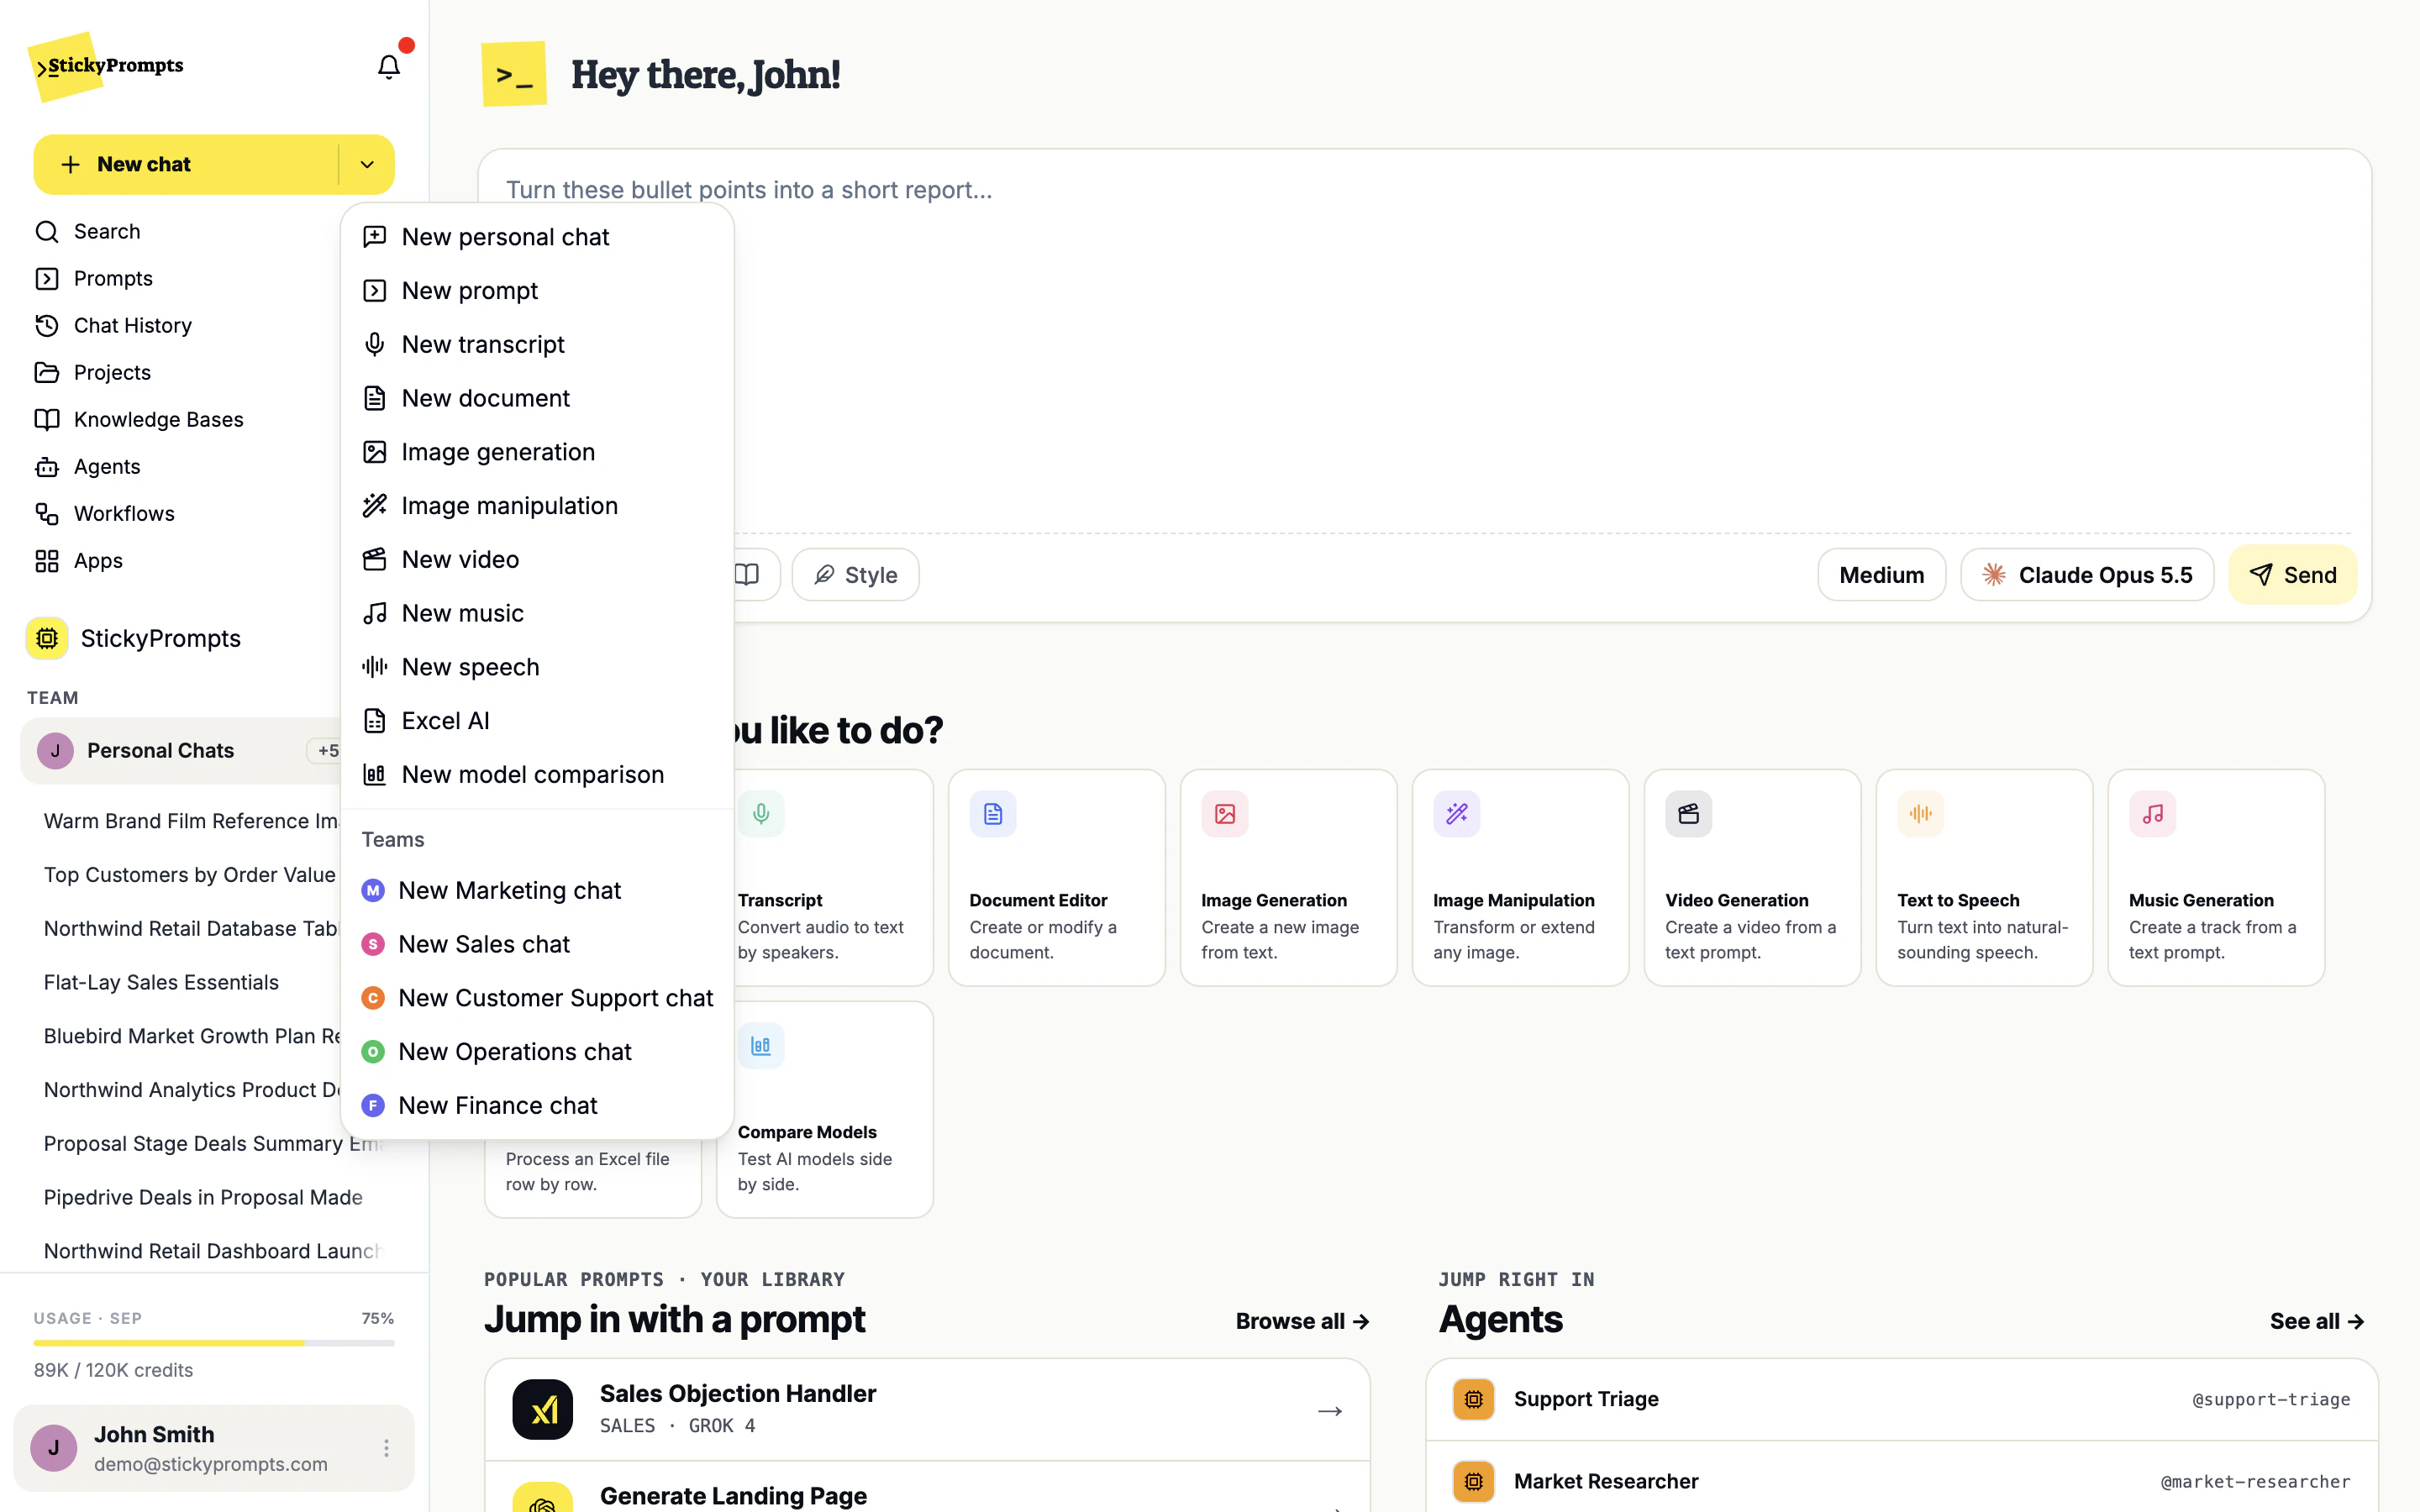Click the Document Editor card icon
Screen dimensions: 2420x1512
[993, 814]
